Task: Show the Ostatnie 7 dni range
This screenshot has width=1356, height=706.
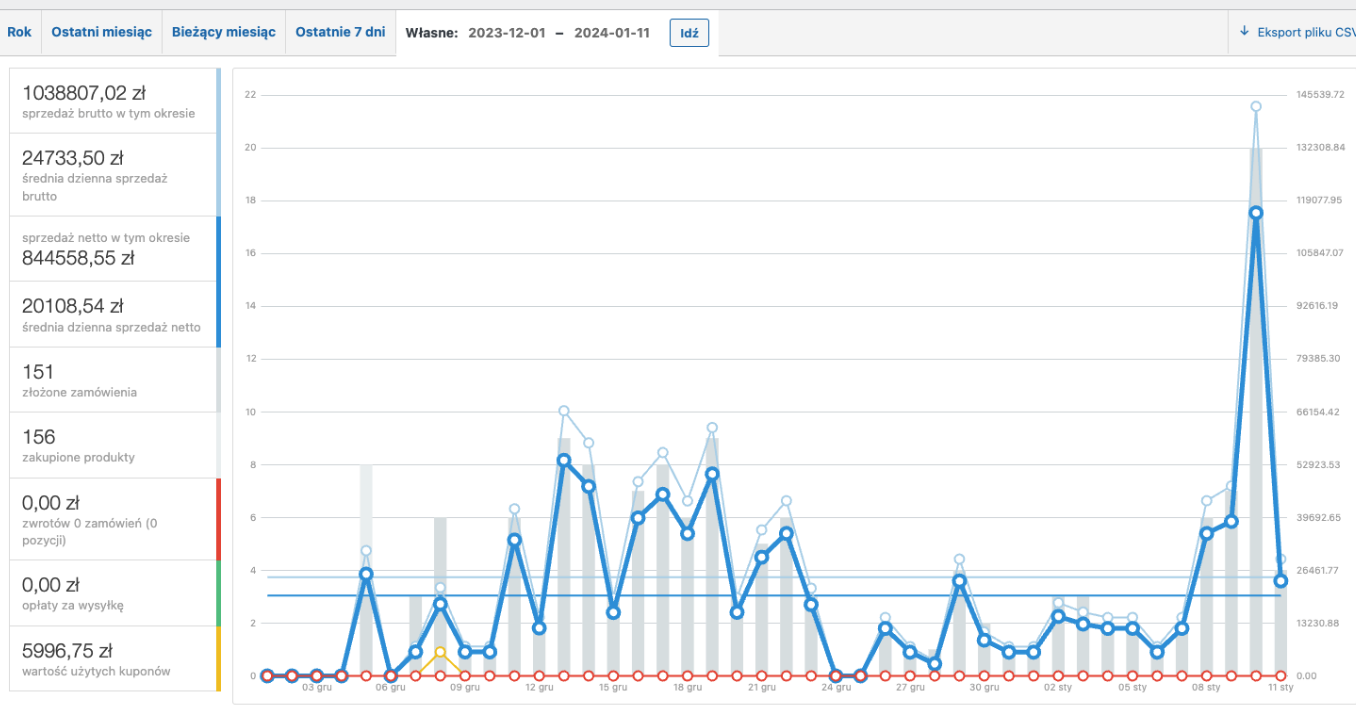Action: point(340,32)
